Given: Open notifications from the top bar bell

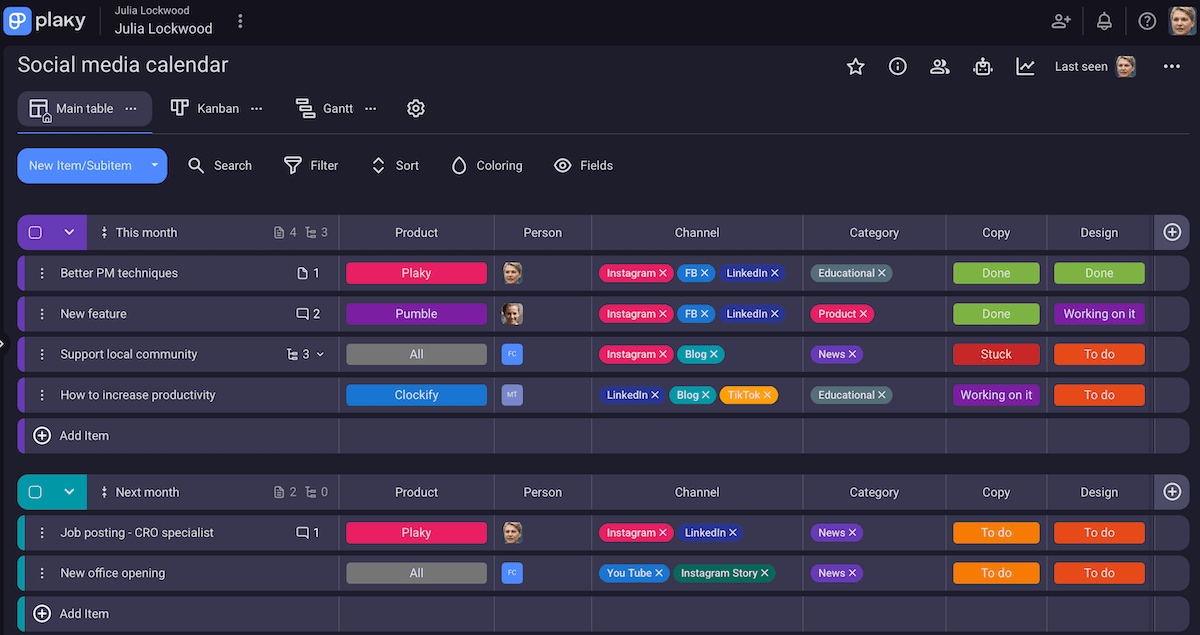Looking at the screenshot, I should [1104, 20].
